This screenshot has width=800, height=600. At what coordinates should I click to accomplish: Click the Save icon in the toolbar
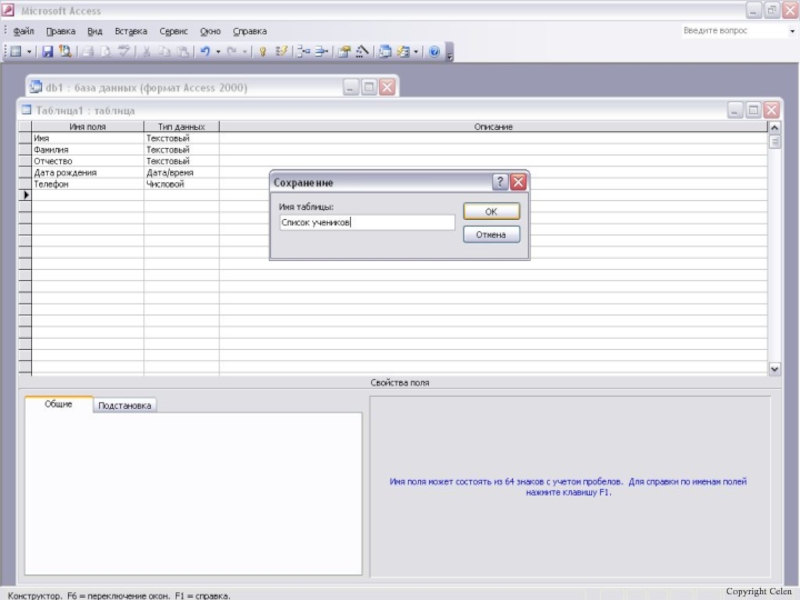pos(47,51)
